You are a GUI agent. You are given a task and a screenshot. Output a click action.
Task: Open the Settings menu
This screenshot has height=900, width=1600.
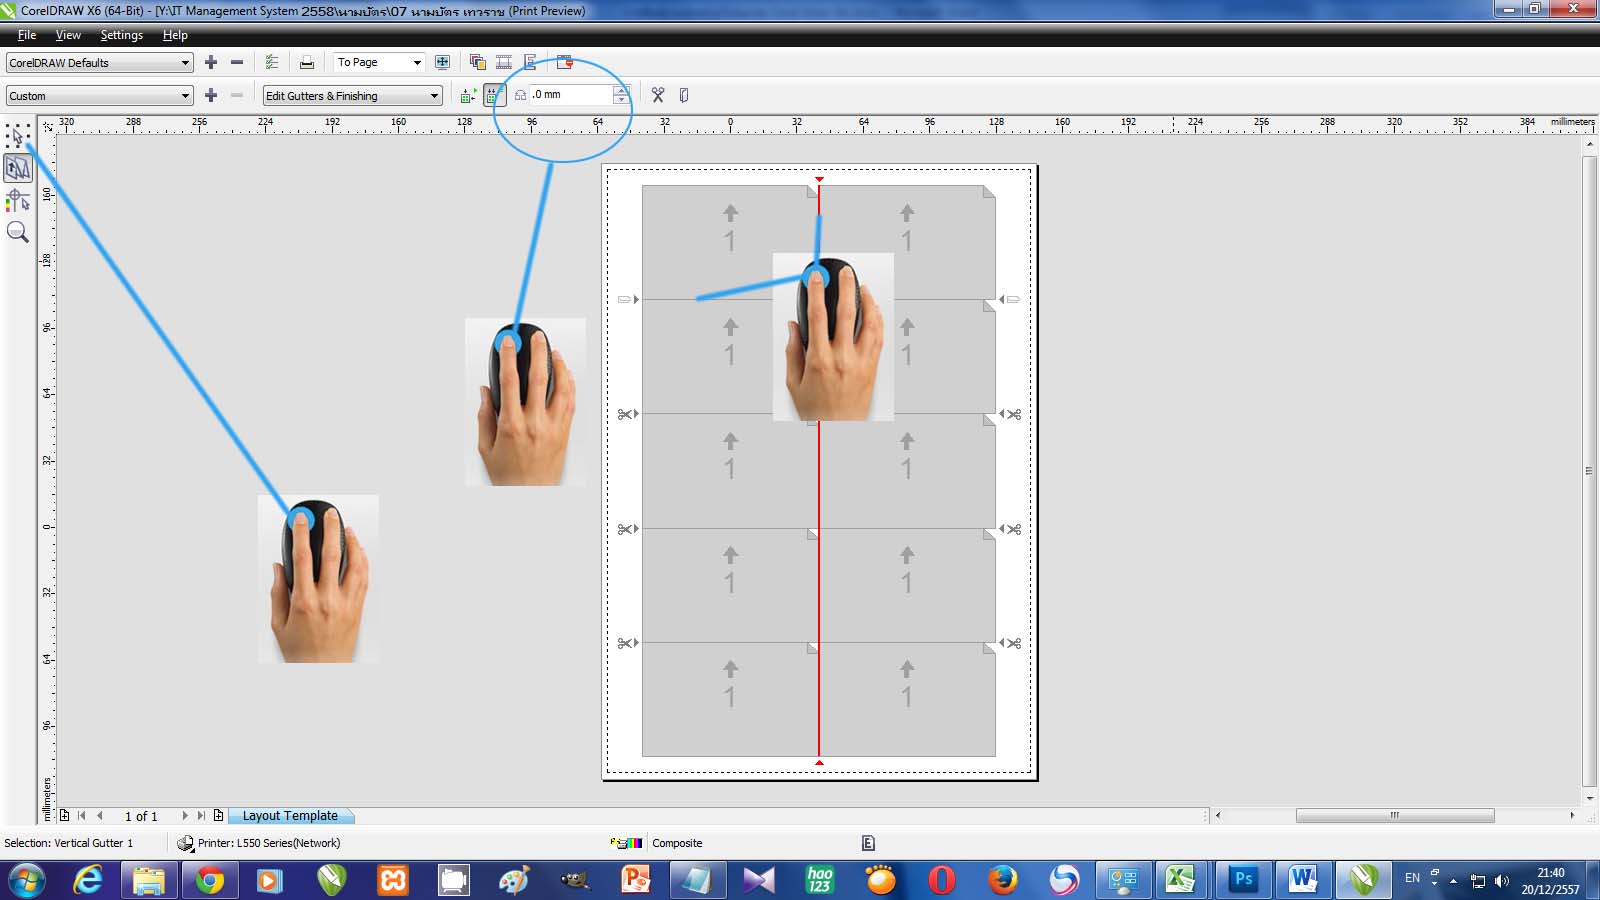[121, 35]
